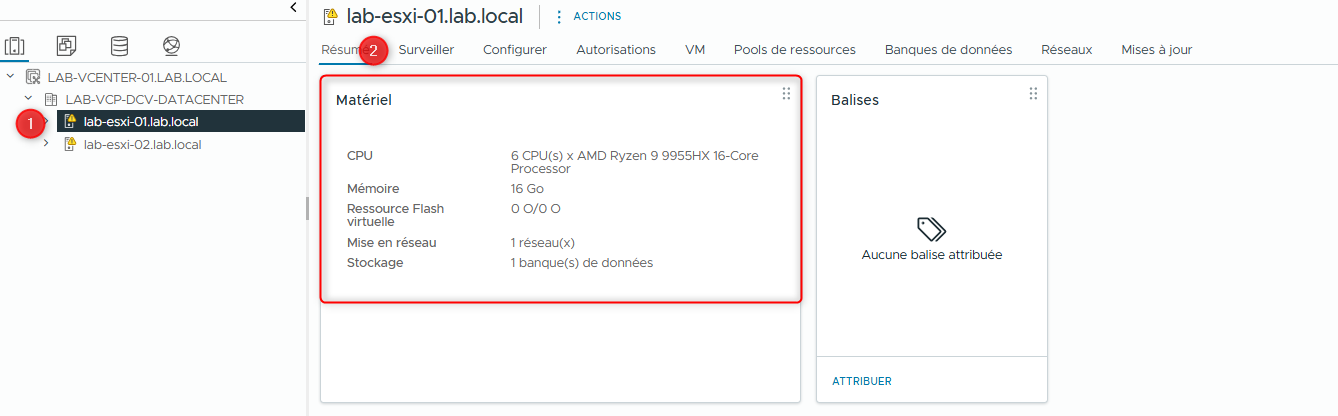Click the host warning icon for lab-esxi-02.lab.local

pos(70,144)
